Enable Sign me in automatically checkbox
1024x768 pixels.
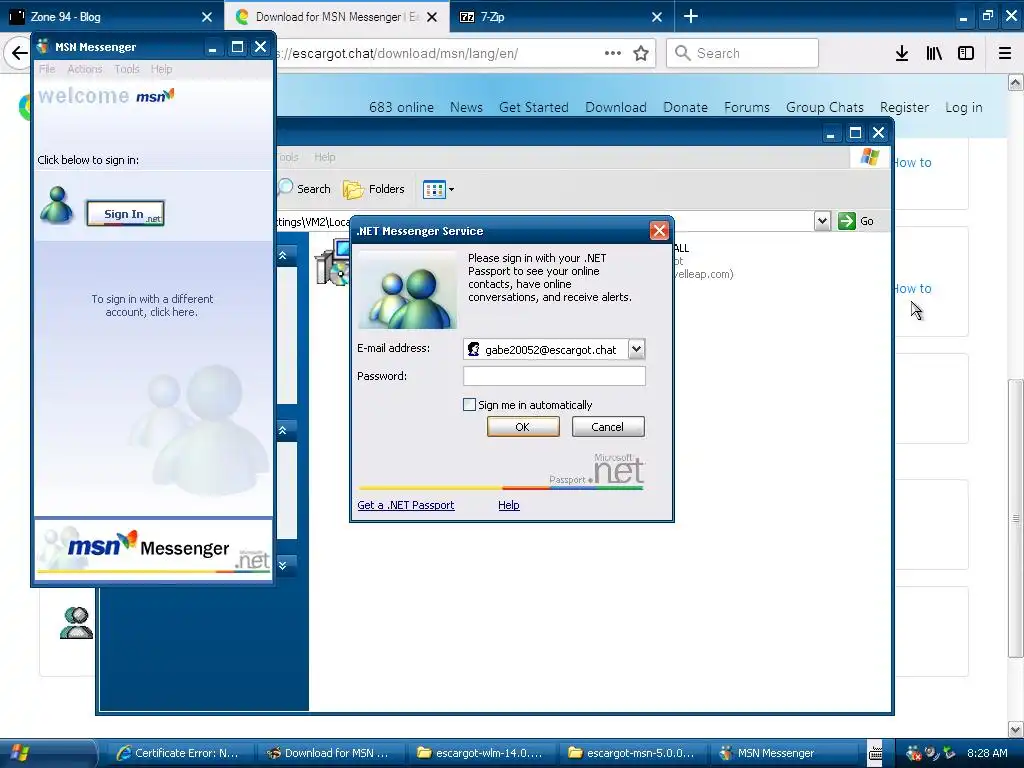(469, 405)
